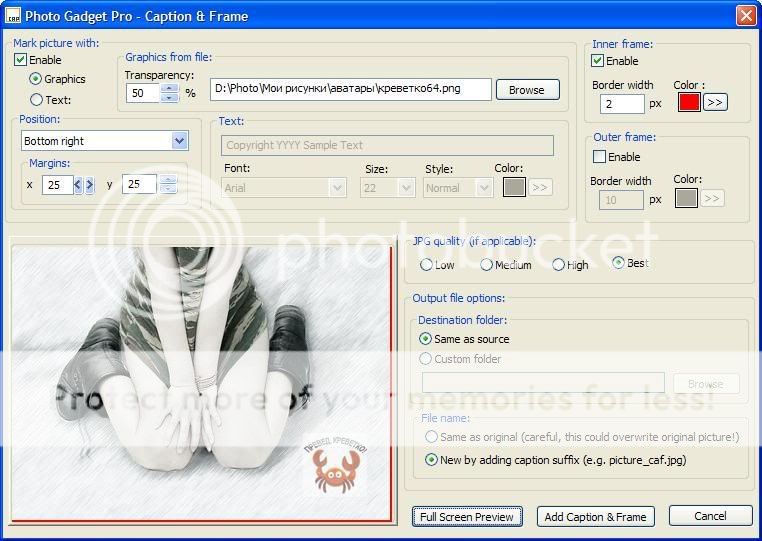Open inner frame color picker arrow button

point(715,102)
